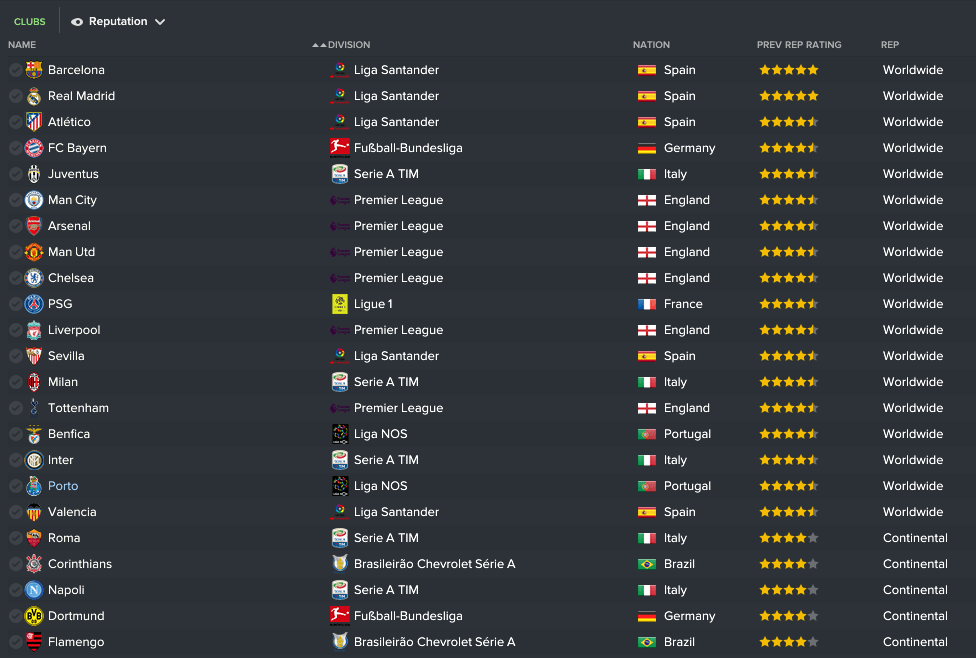976x658 pixels.
Task: Click the Liga NOS logo in Porto row
Action: pyautogui.click(x=340, y=486)
